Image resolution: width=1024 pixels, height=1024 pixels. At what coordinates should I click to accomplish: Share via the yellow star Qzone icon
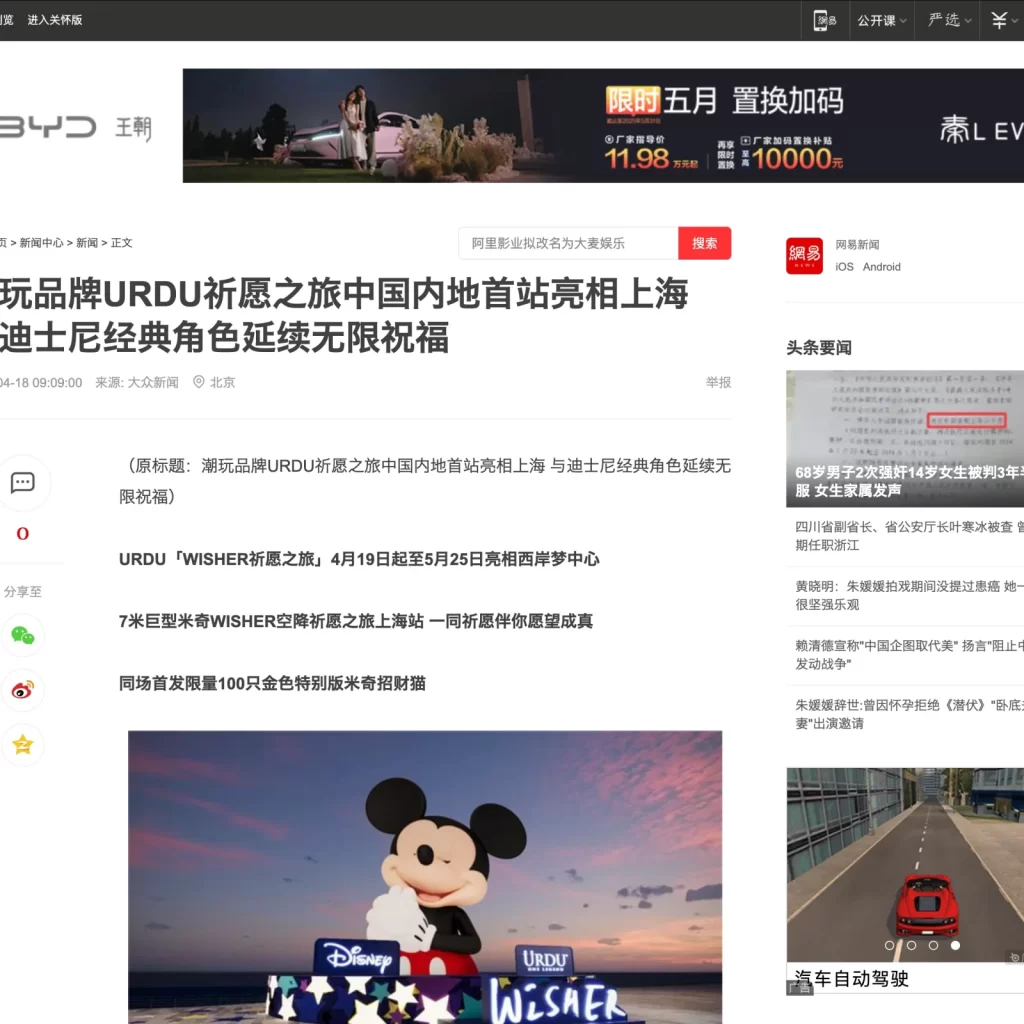tap(23, 745)
